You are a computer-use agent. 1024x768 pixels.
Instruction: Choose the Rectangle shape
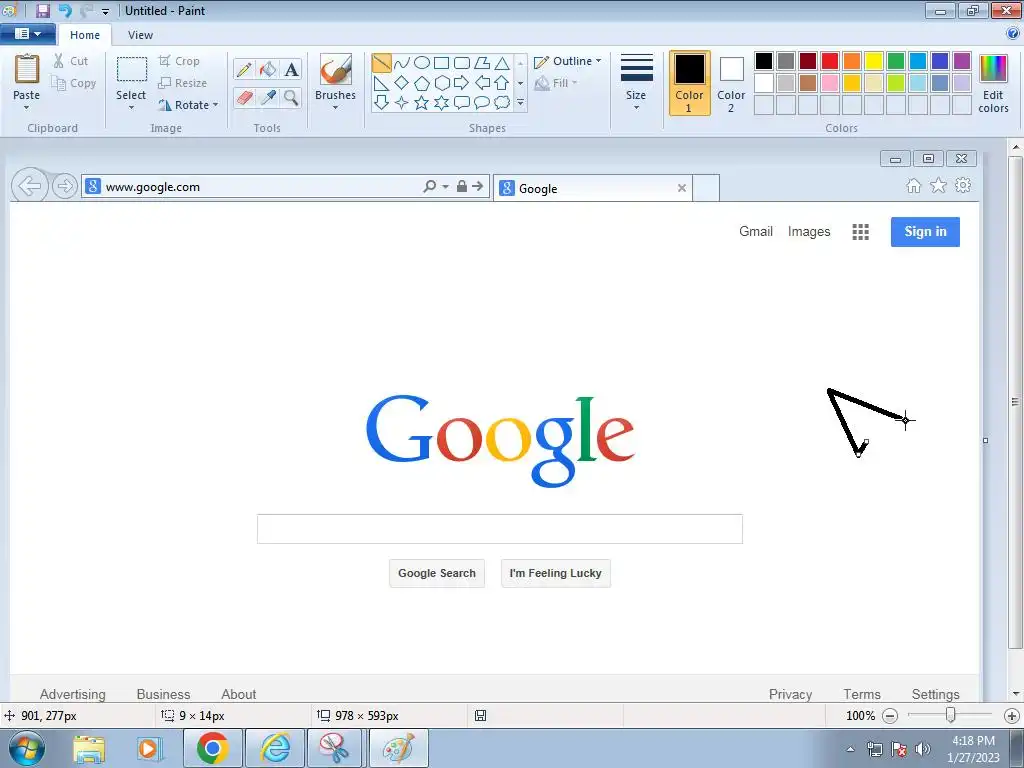pos(441,63)
